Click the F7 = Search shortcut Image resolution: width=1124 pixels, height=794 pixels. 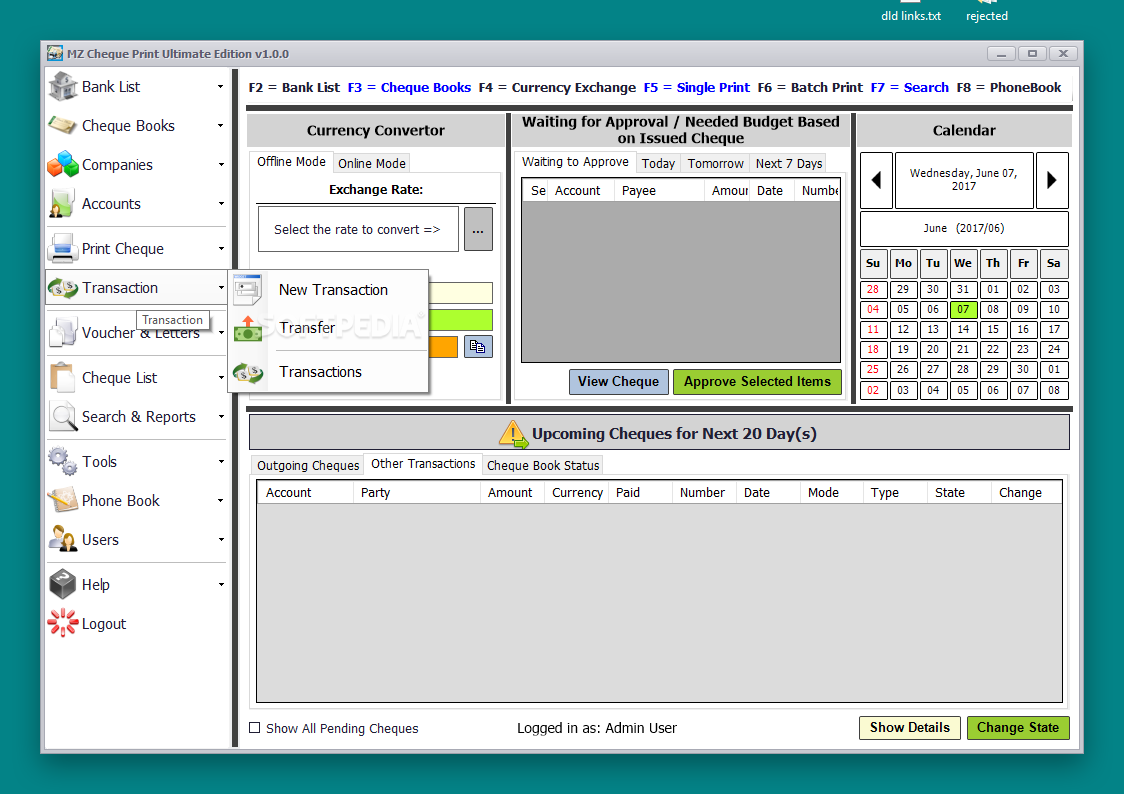[910, 87]
